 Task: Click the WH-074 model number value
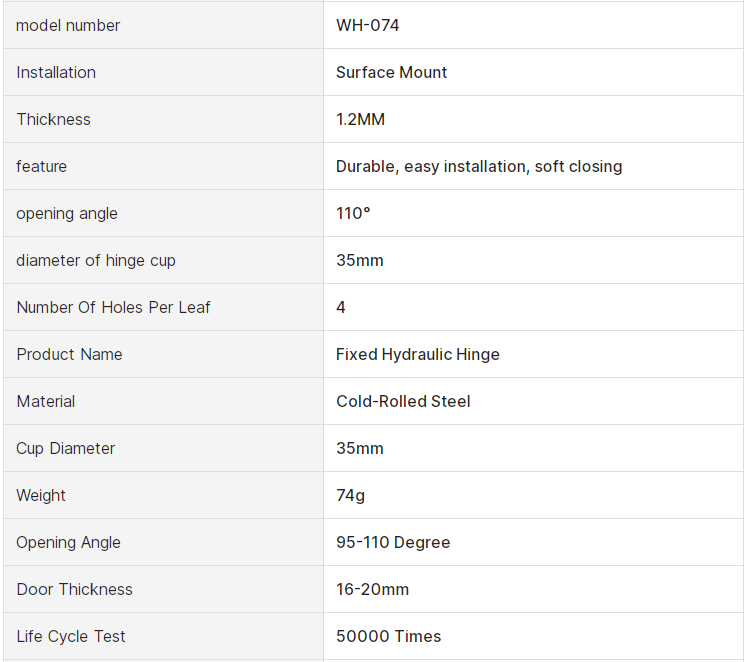(367, 25)
